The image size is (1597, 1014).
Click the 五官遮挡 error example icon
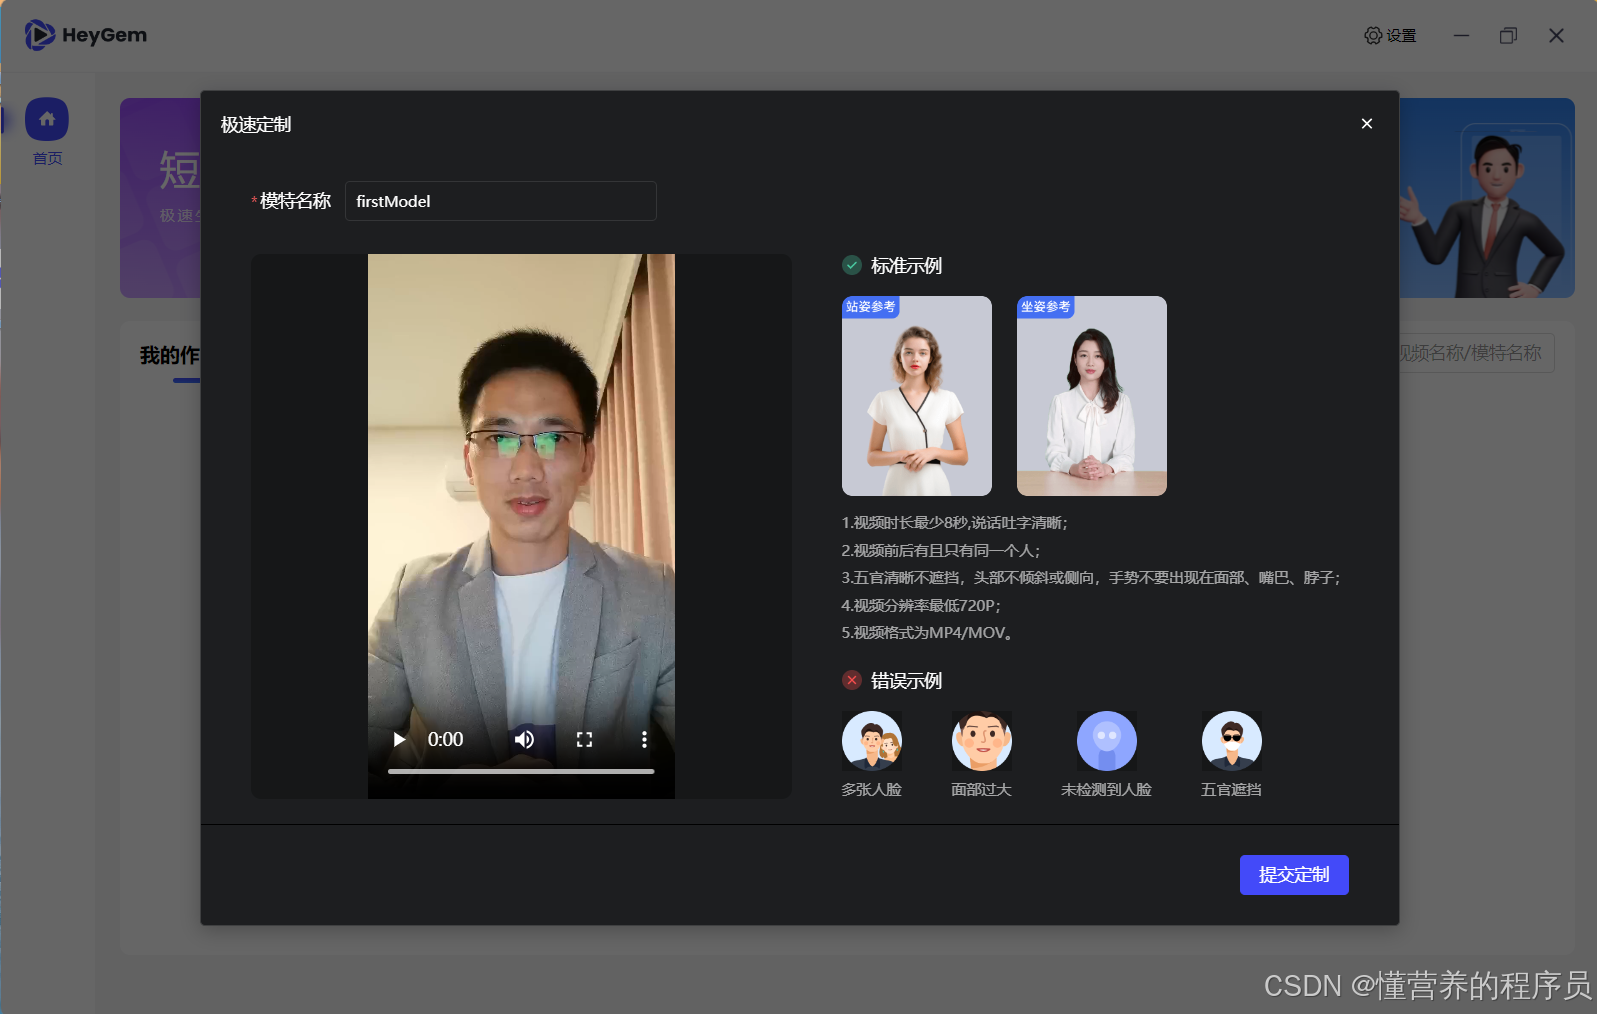pyautogui.click(x=1232, y=741)
